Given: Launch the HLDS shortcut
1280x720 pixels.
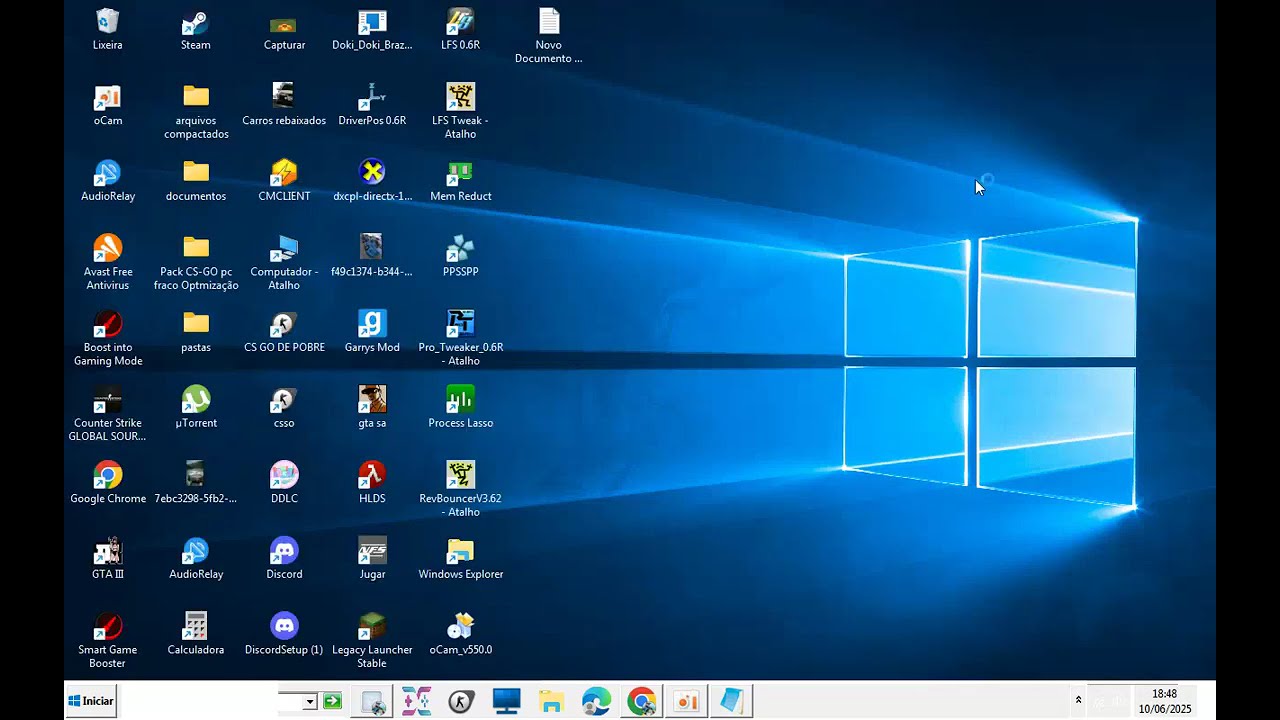Looking at the screenshot, I should click(372, 483).
